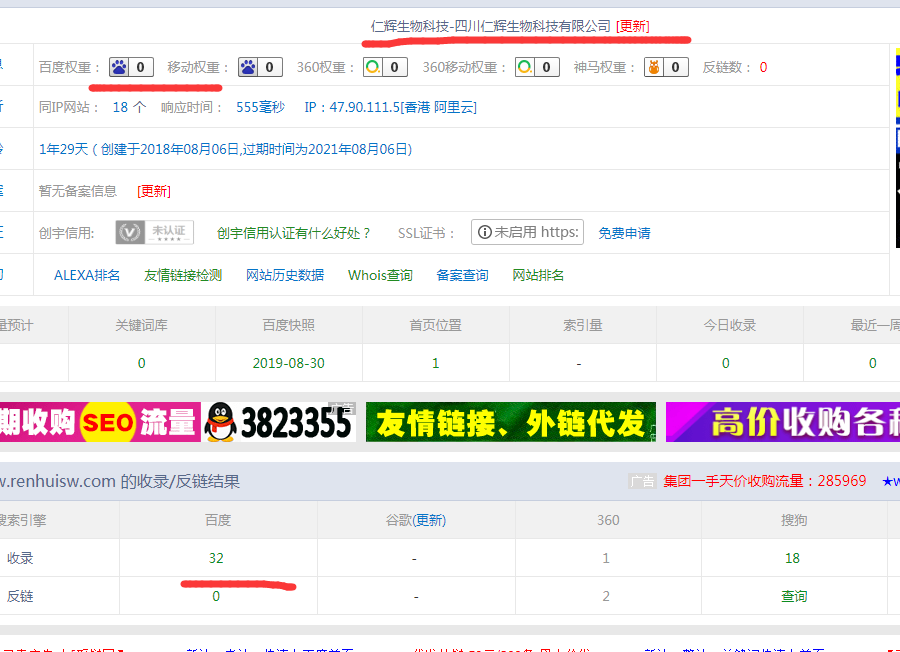Viewport: 900px width, 652px height.
Task: Click the green 友情链接、外链代发 banner
Action: coord(511,422)
